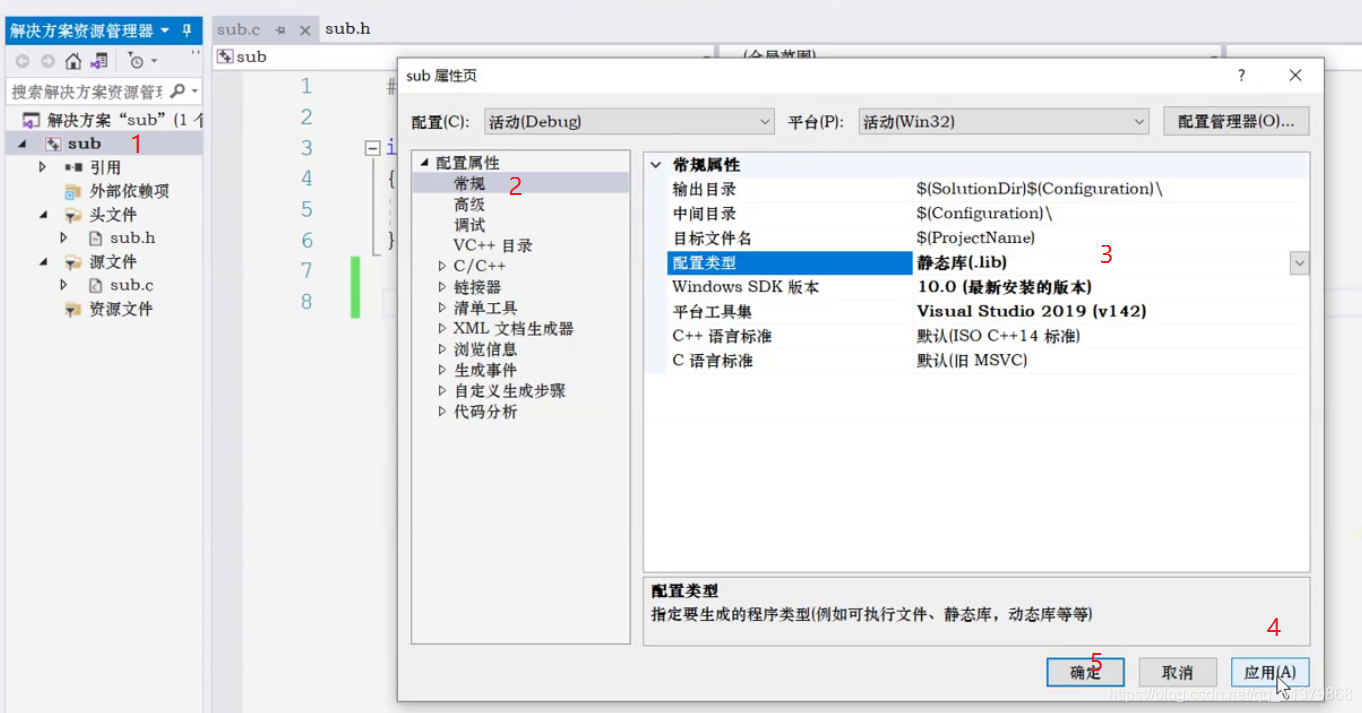Viewport: 1362px width, 713px height.
Task: Click the 引用 references icon
Action: 74,167
